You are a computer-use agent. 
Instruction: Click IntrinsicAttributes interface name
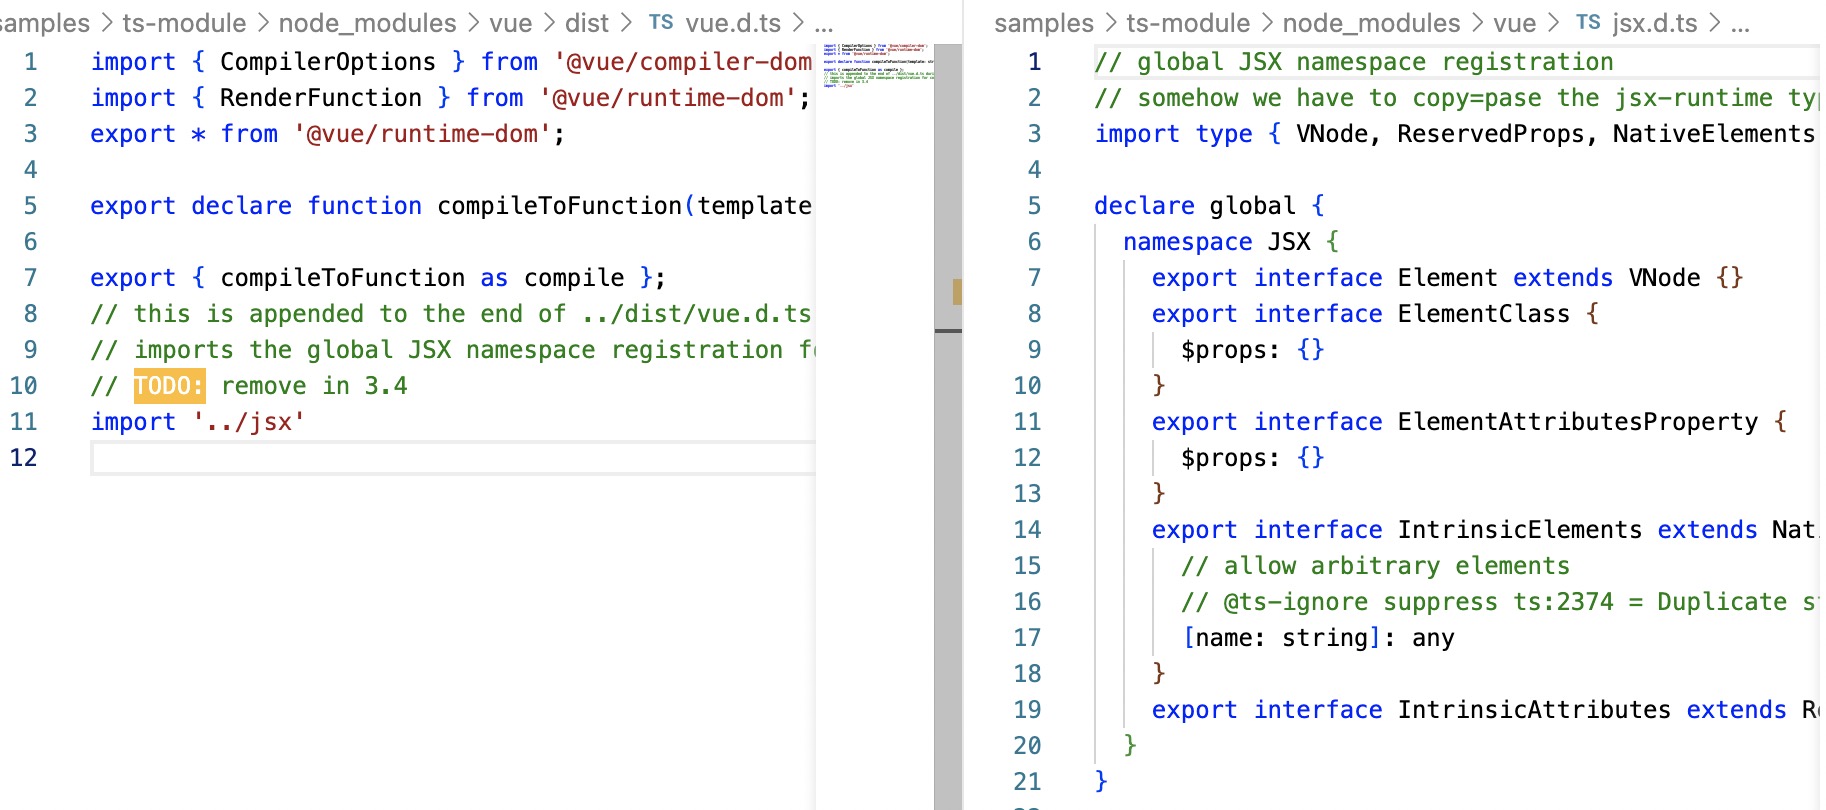1534,710
